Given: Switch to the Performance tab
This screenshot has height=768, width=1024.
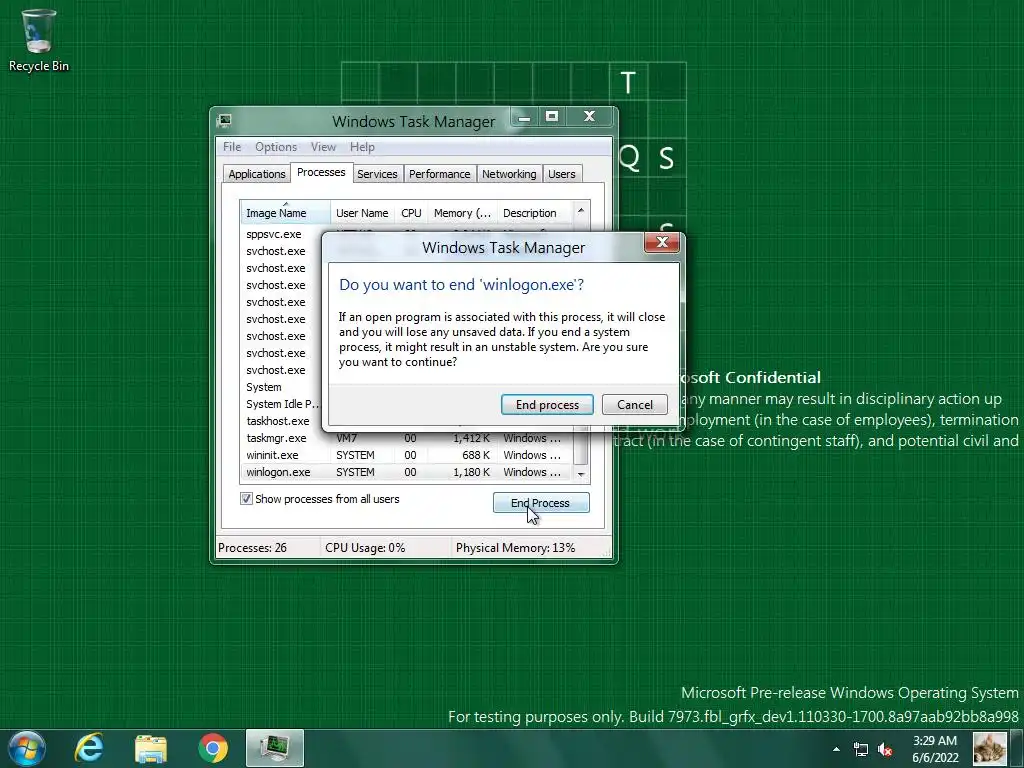Looking at the screenshot, I should [x=440, y=174].
